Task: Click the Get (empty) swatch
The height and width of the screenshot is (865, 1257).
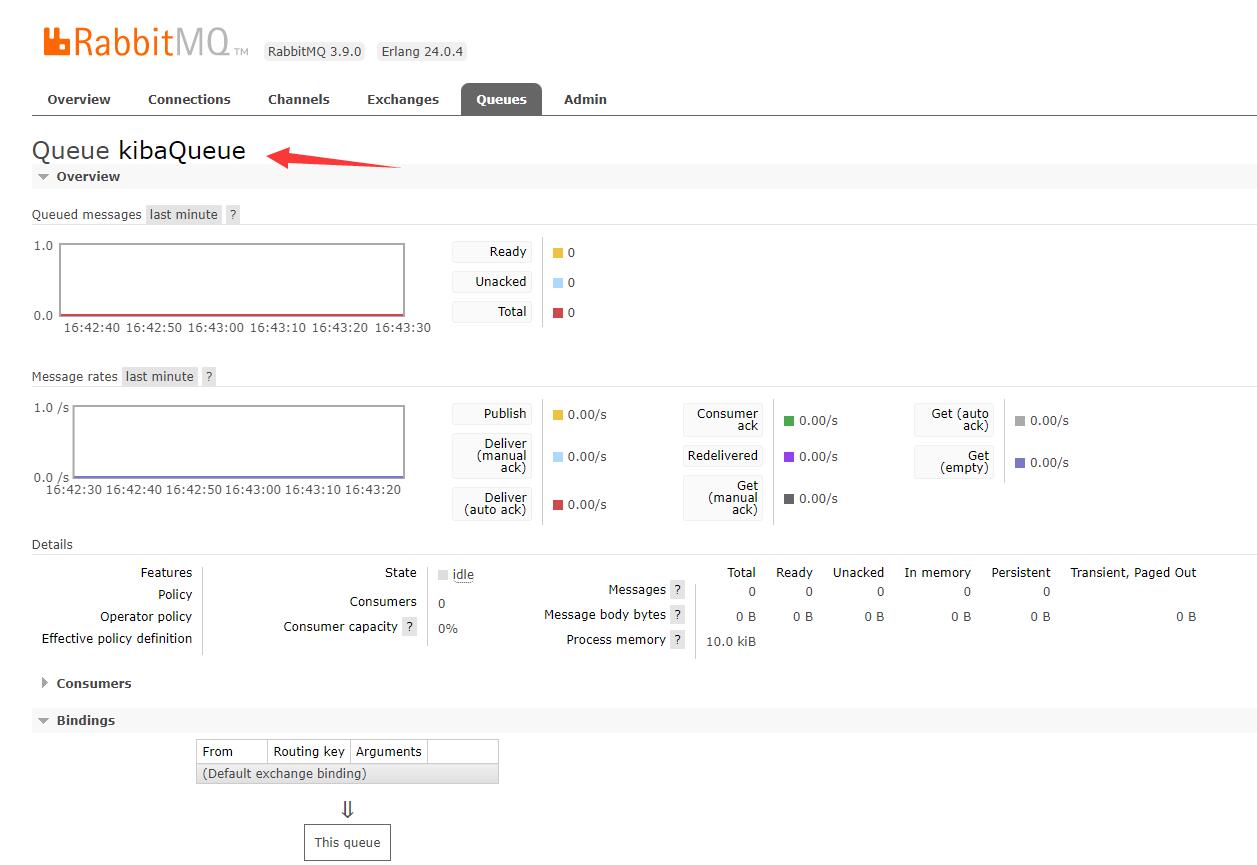Action: [1020, 463]
